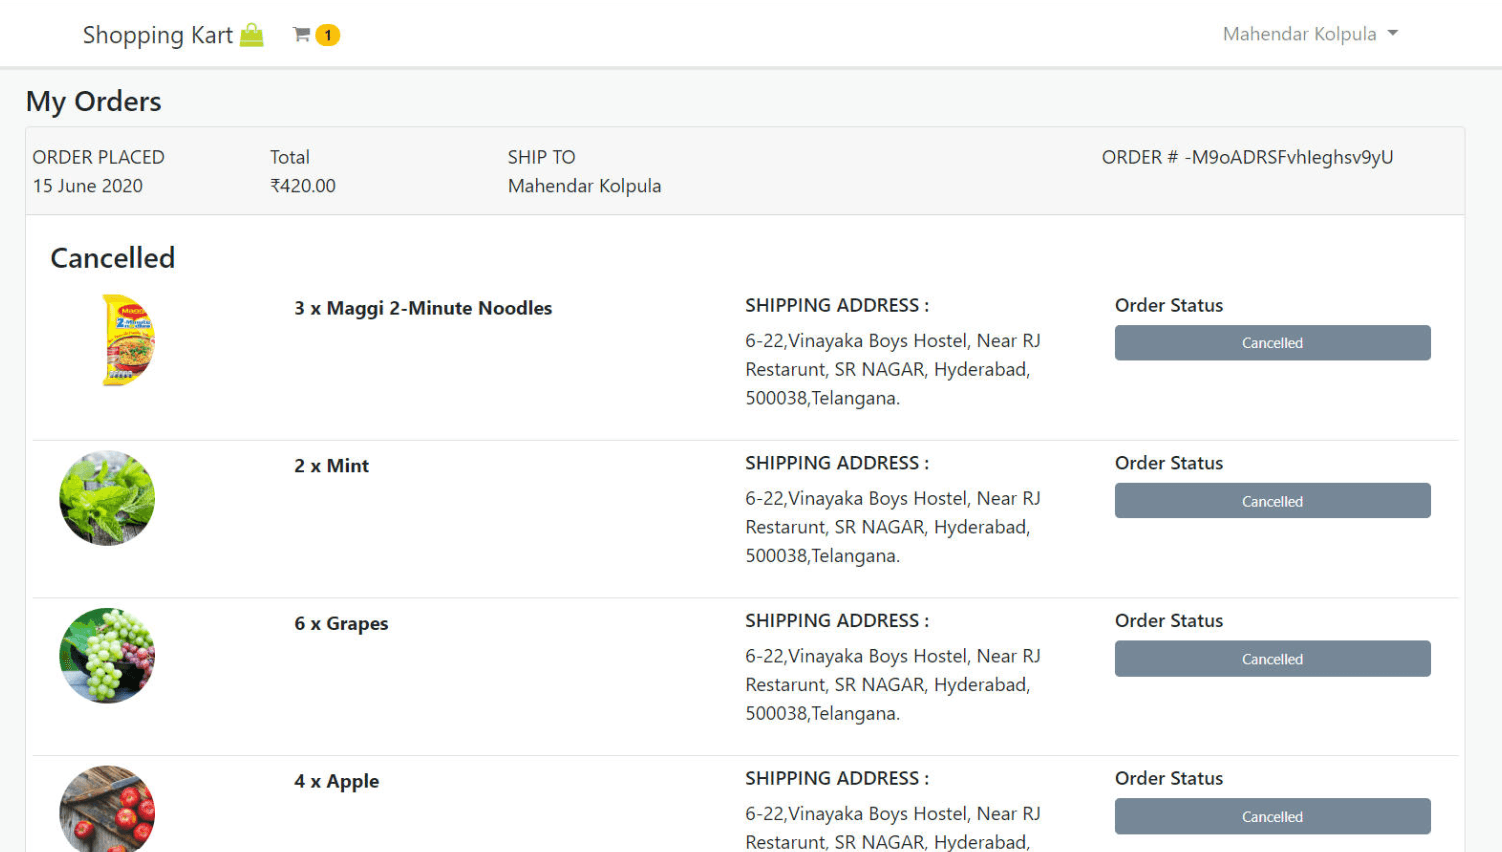The width and height of the screenshot is (1502, 852).
Task: Click the 3 x Maggi 2-Minute Noodles product name
Action: click(423, 308)
